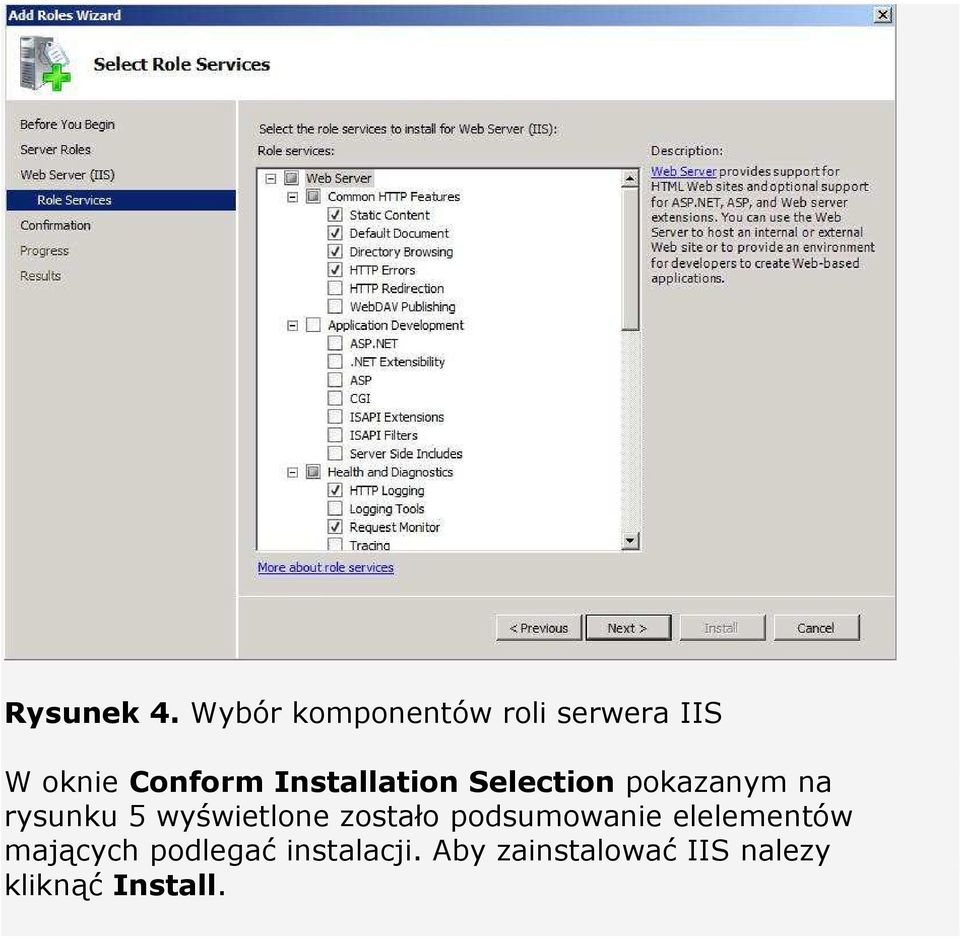Select the Role Services step
Image resolution: width=960 pixels, height=939 pixels.
pos(121,200)
